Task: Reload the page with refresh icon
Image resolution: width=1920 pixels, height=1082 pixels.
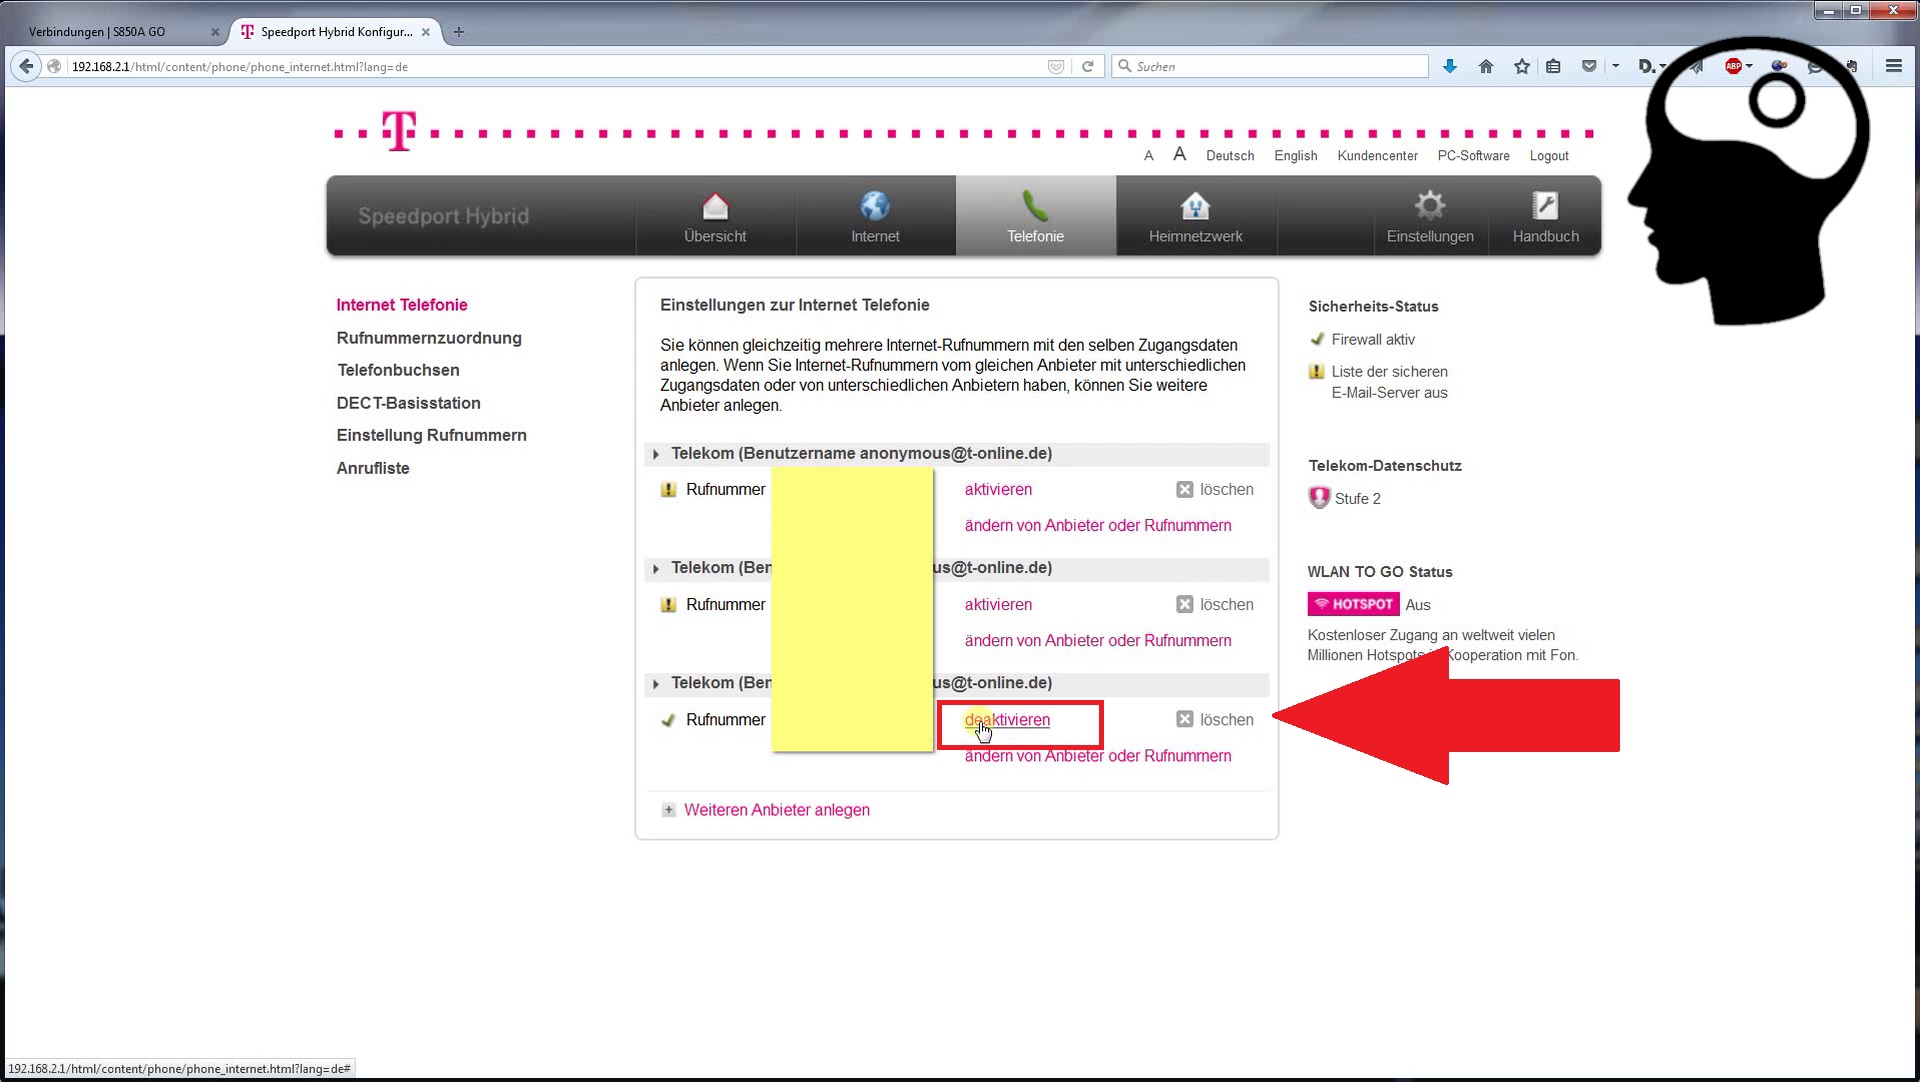Action: pos(1088,66)
